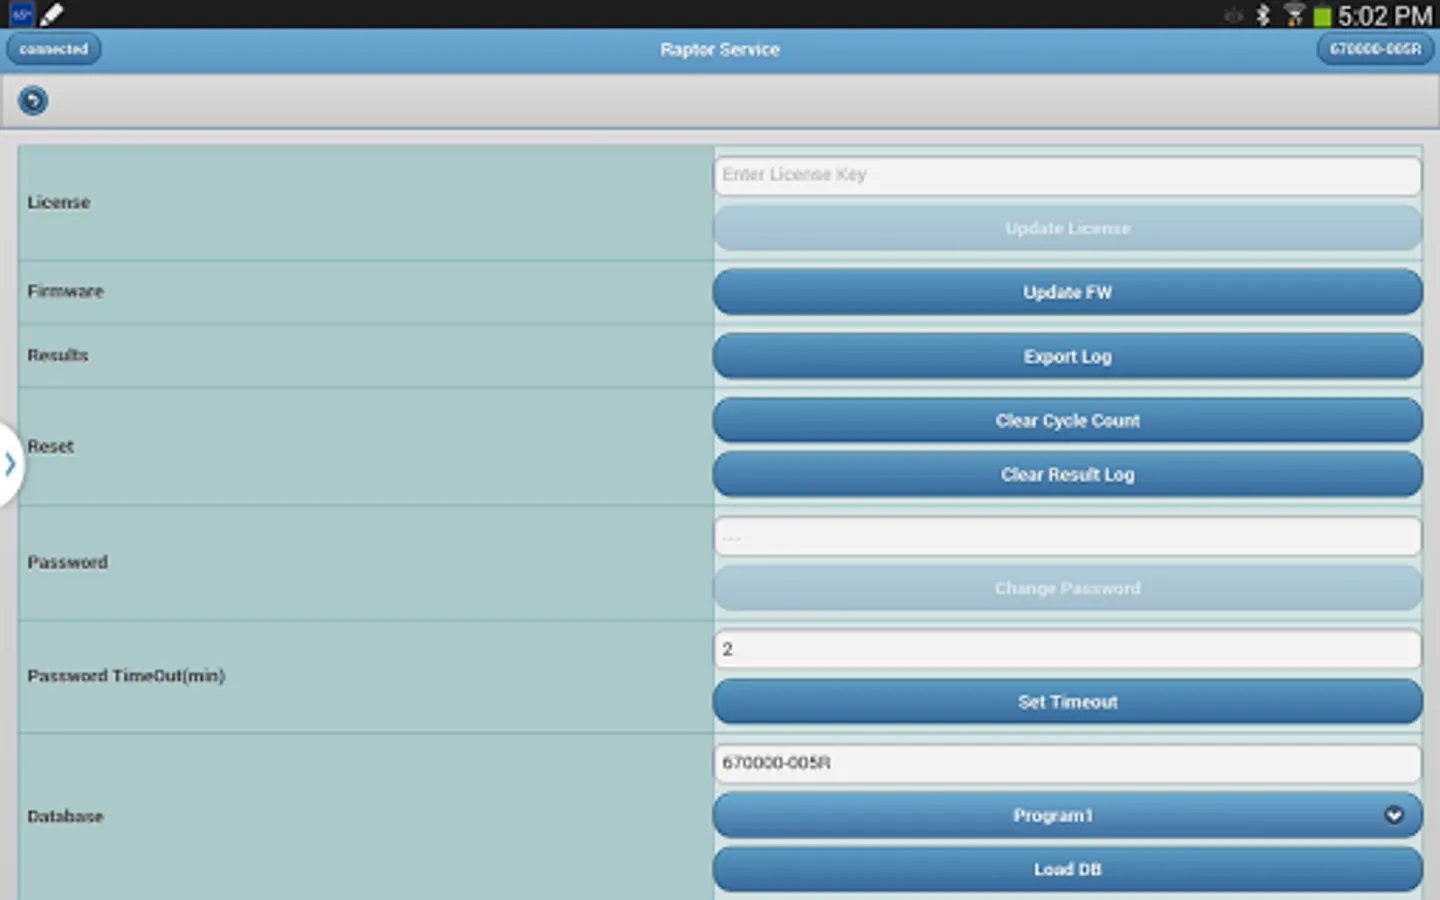
Task: Click the Load DB button
Action: pyautogui.click(x=1067, y=870)
